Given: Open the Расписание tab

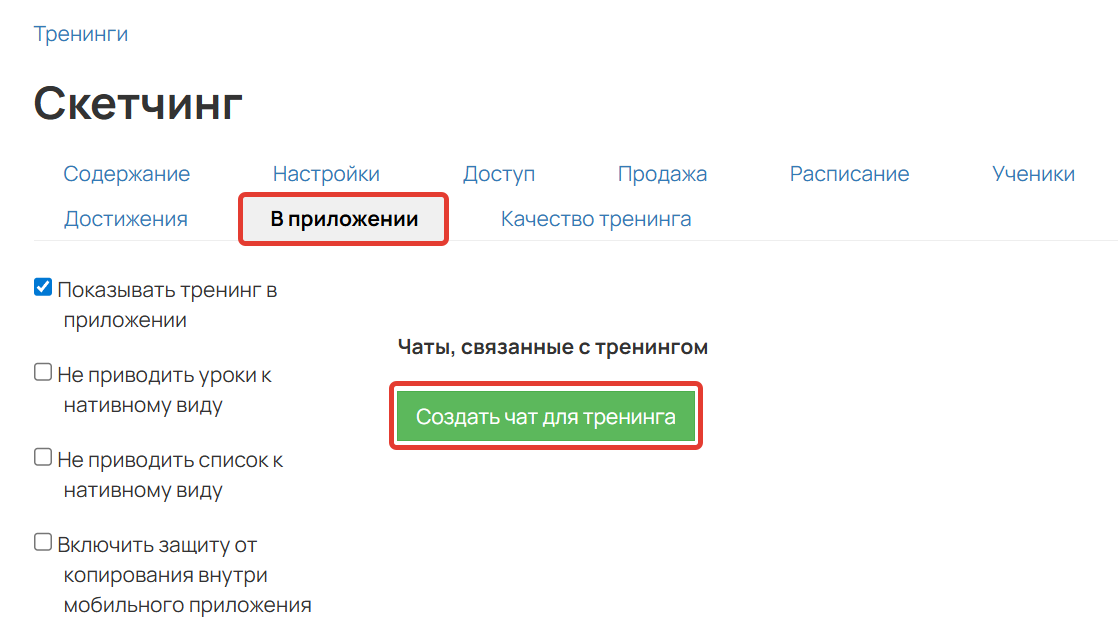Looking at the screenshot, I should [849, 173].
